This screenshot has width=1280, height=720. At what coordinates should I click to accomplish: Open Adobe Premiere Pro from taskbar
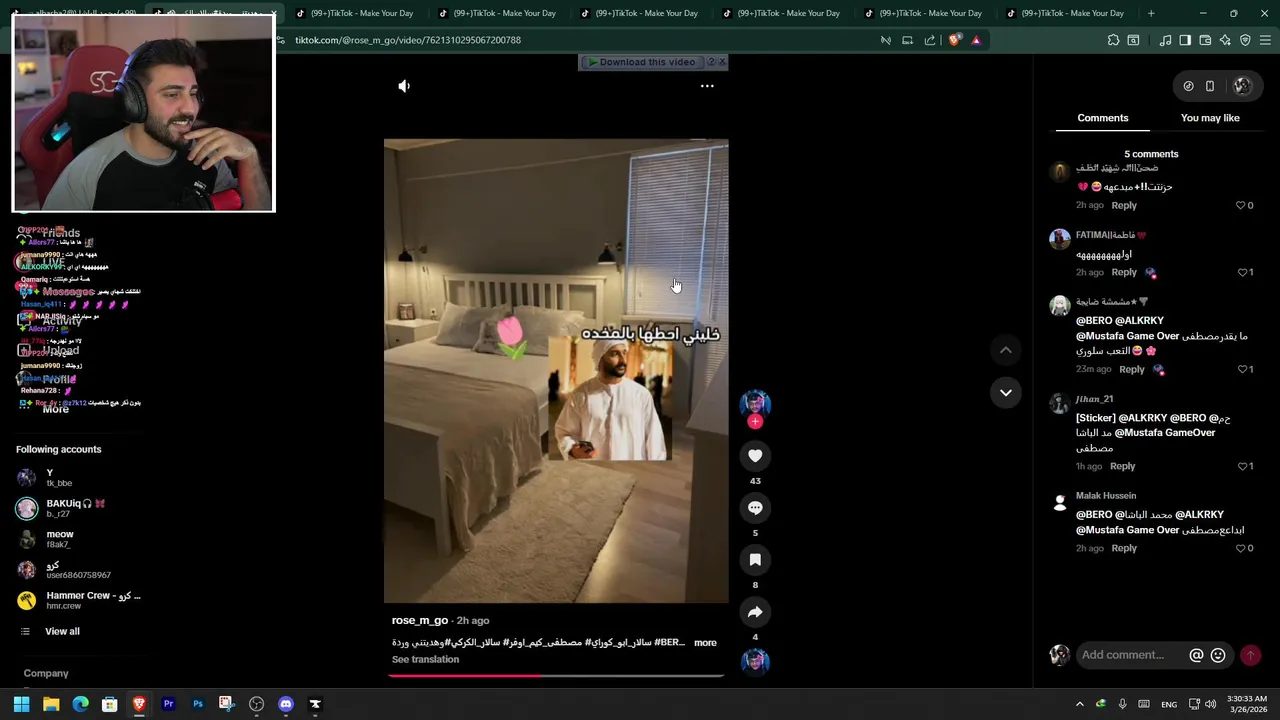pos(168,704)
